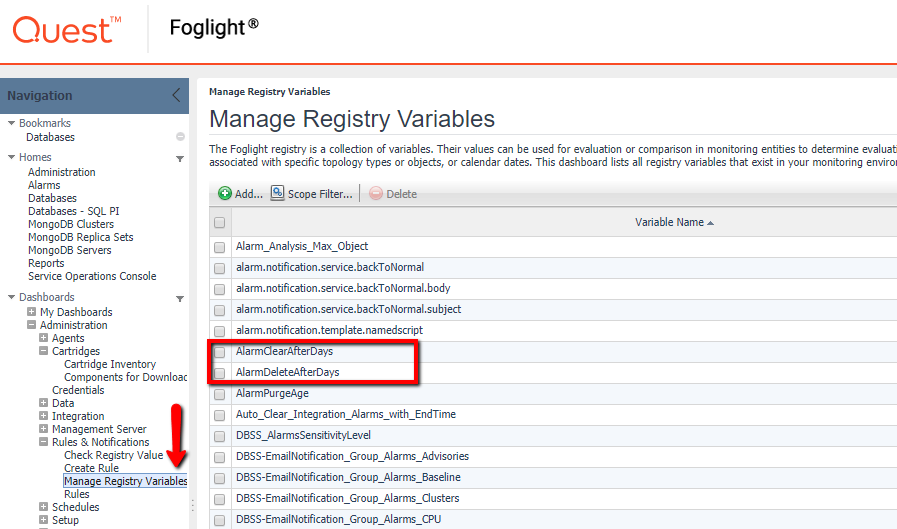
Task: Expand the Schedules tree node
Action: [43, 507]
